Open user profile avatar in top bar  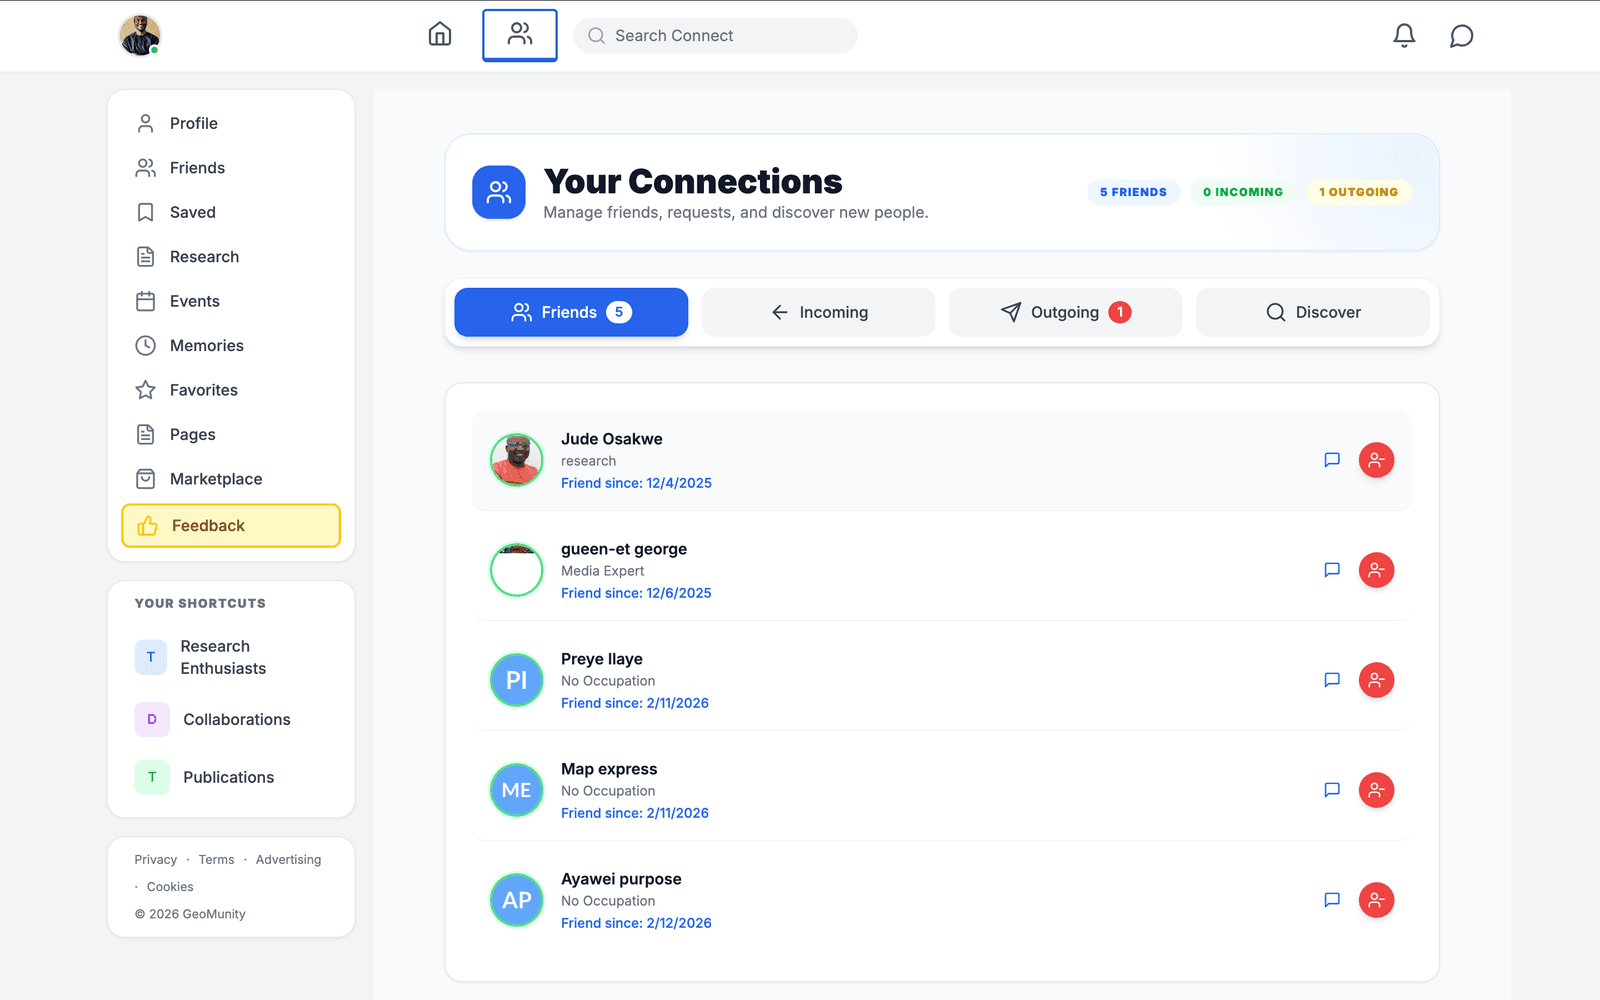coord(140,36)
